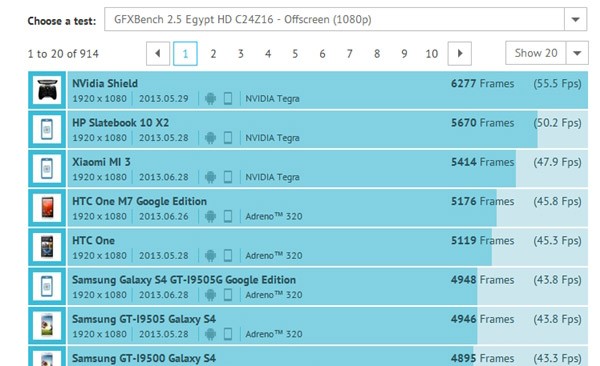Click the HTC One device picture icon
600x366 pixels.
(47, 247)
